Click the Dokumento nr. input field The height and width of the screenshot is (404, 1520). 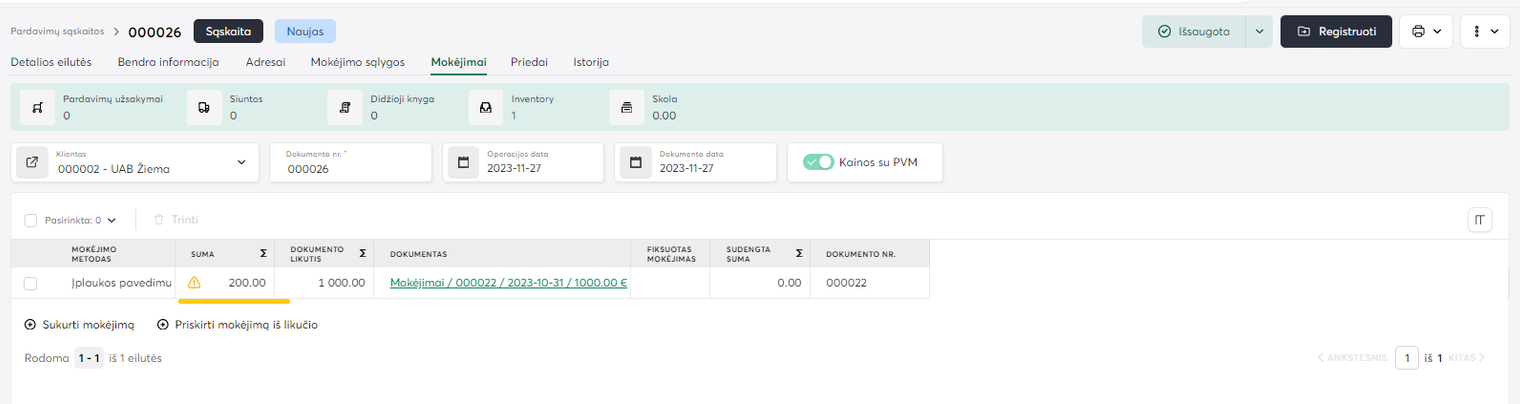click(350, 169)
